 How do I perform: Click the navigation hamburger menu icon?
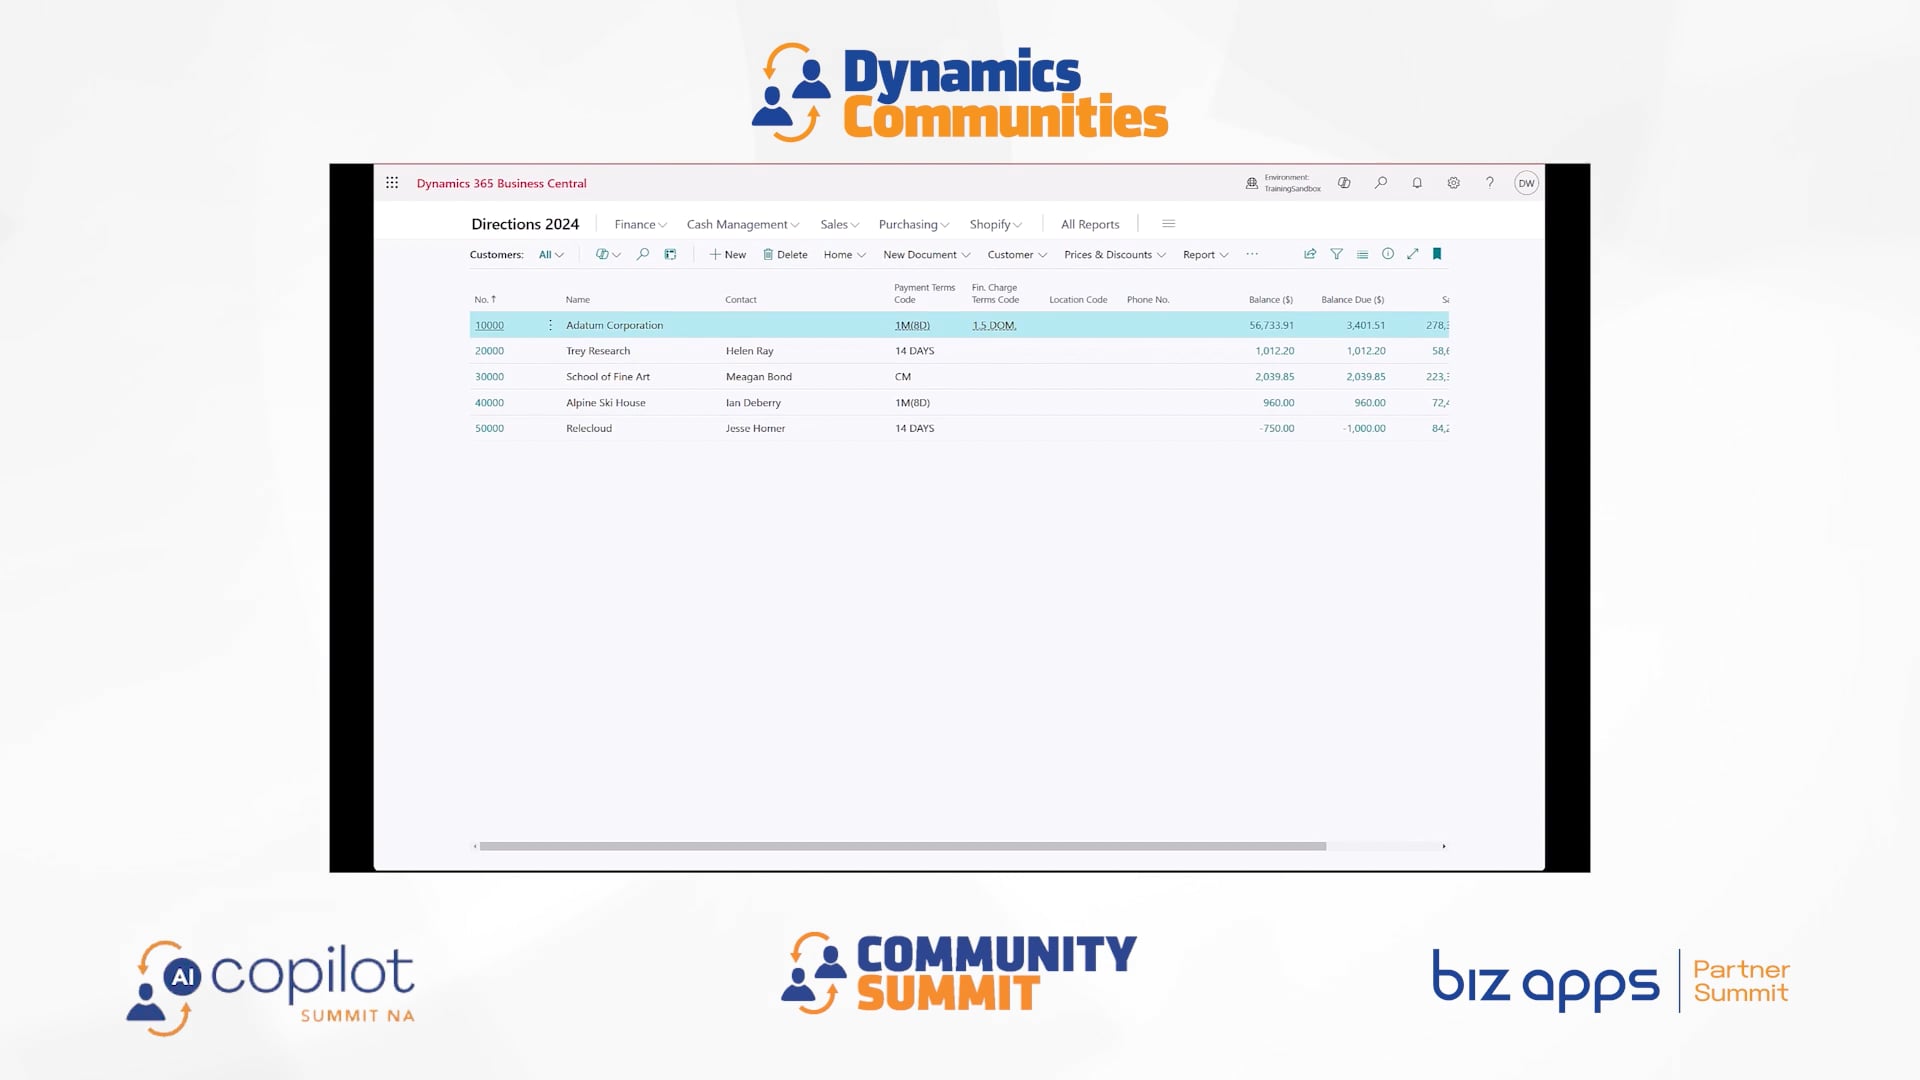tap(1168, 224)
